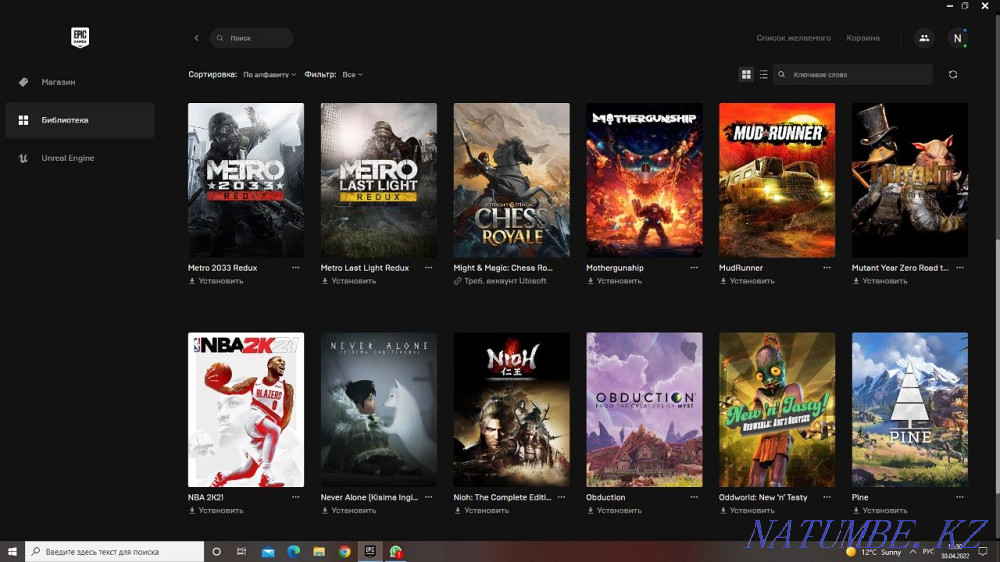Screen dimensions: 1000x562
Task: Open the profile avatar labeled N
Action: [x=957, y=38]
